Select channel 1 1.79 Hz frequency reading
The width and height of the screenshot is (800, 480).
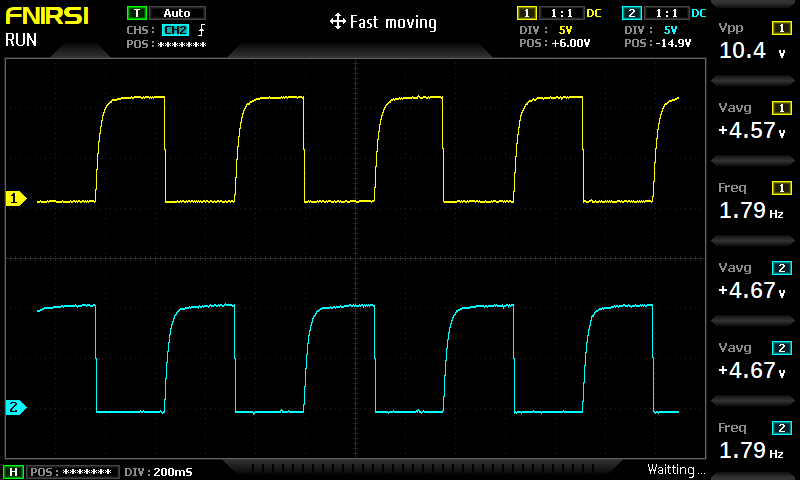(751, 211)
